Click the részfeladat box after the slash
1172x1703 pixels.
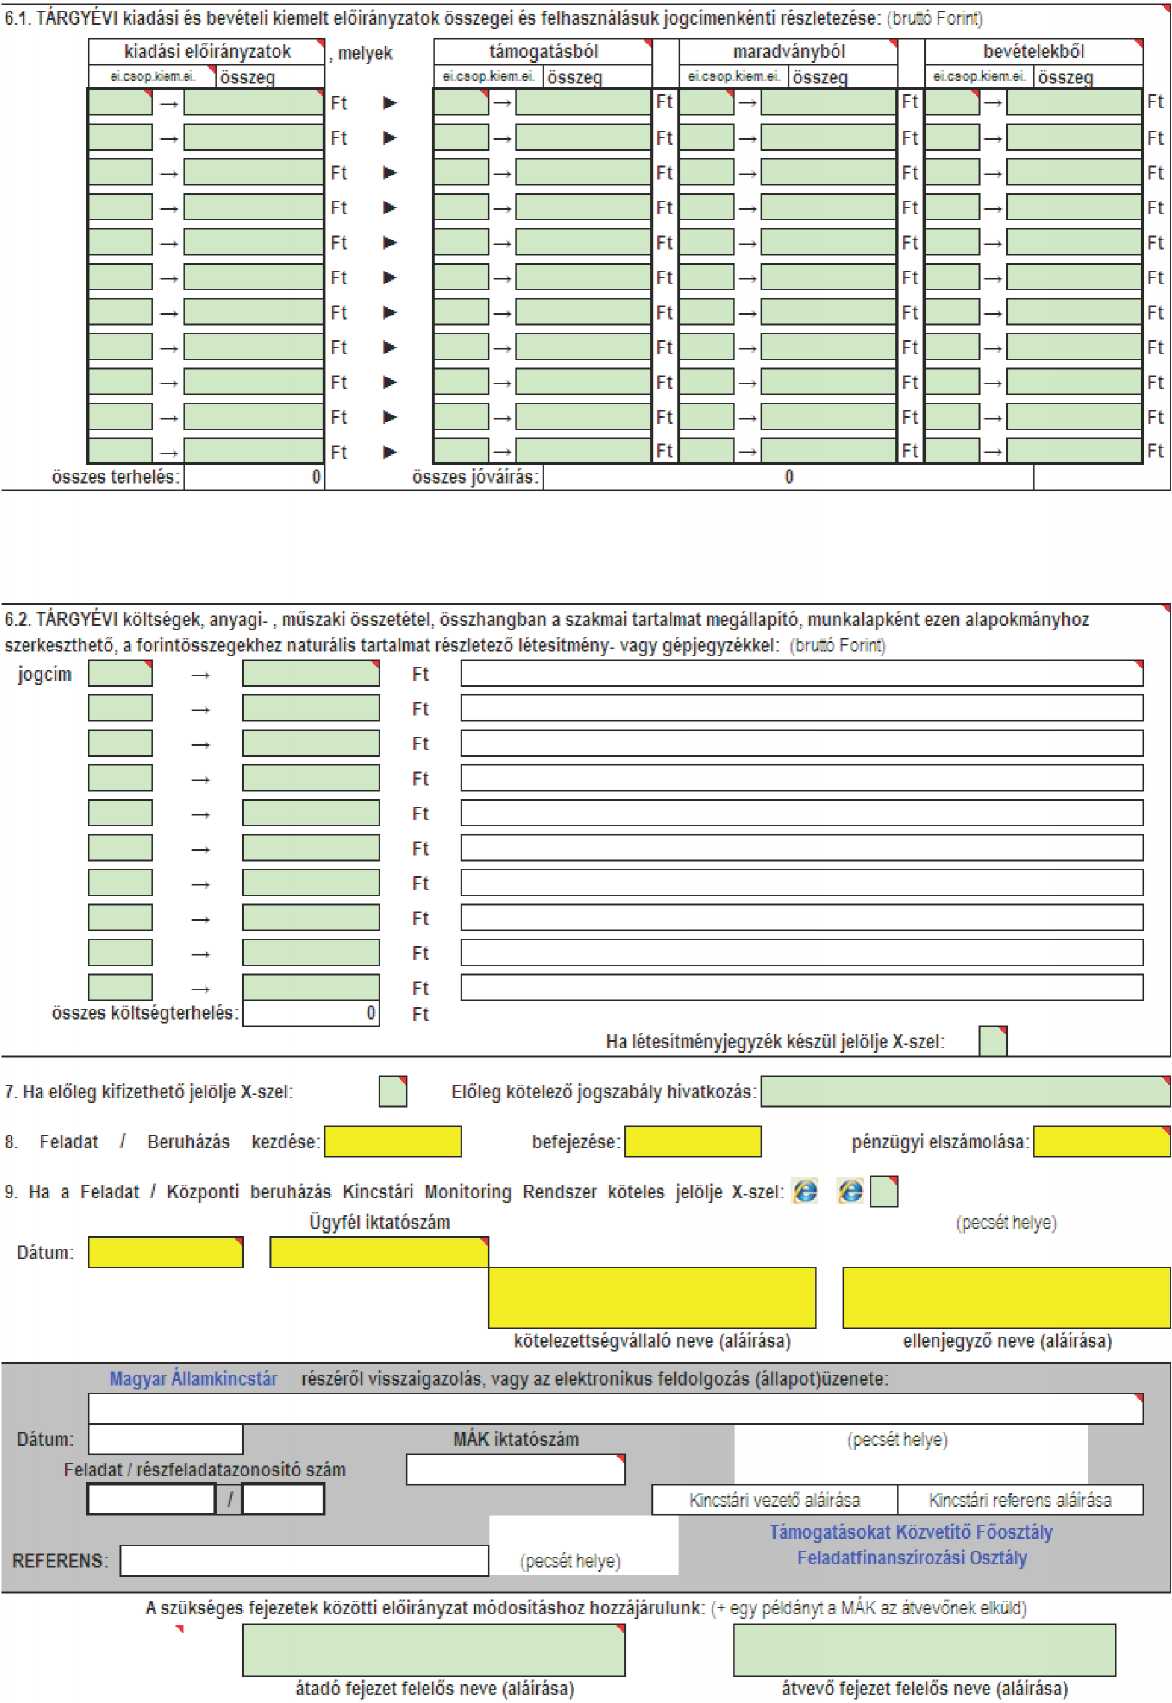284,1499
